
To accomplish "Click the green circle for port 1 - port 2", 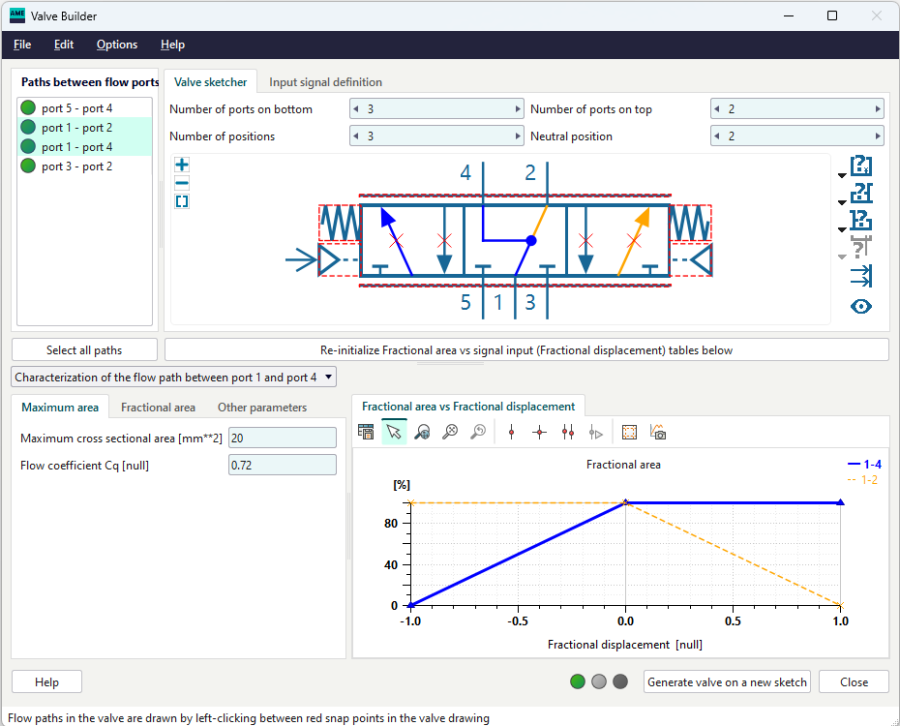I will 28,127.
